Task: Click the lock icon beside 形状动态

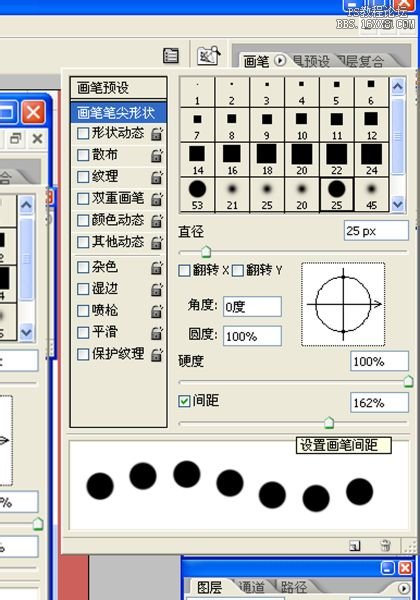Action: [x=156, y=134]
